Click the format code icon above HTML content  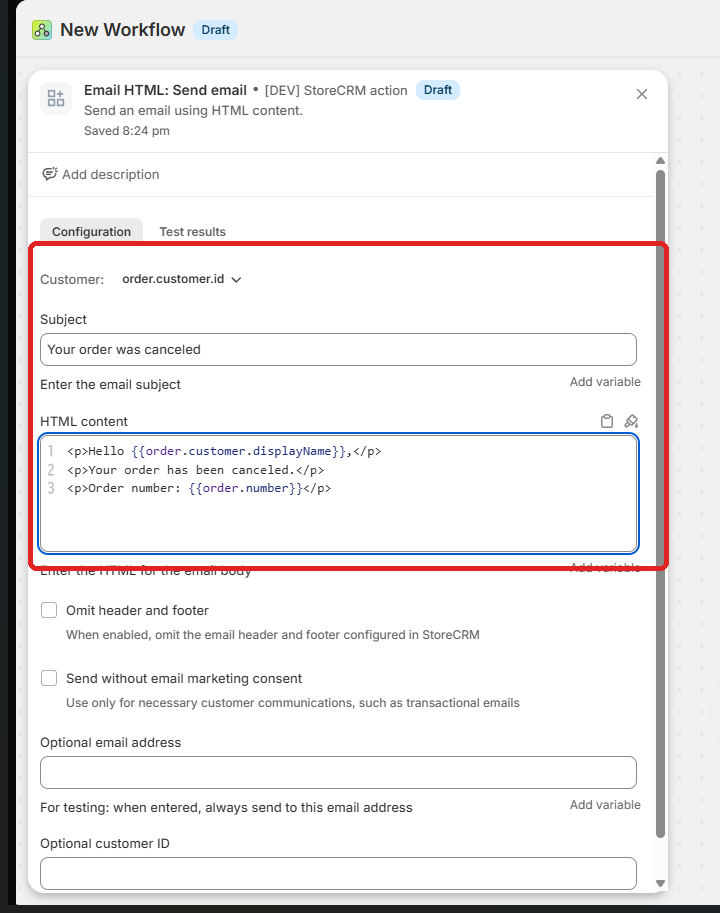(x=631, y=421)
